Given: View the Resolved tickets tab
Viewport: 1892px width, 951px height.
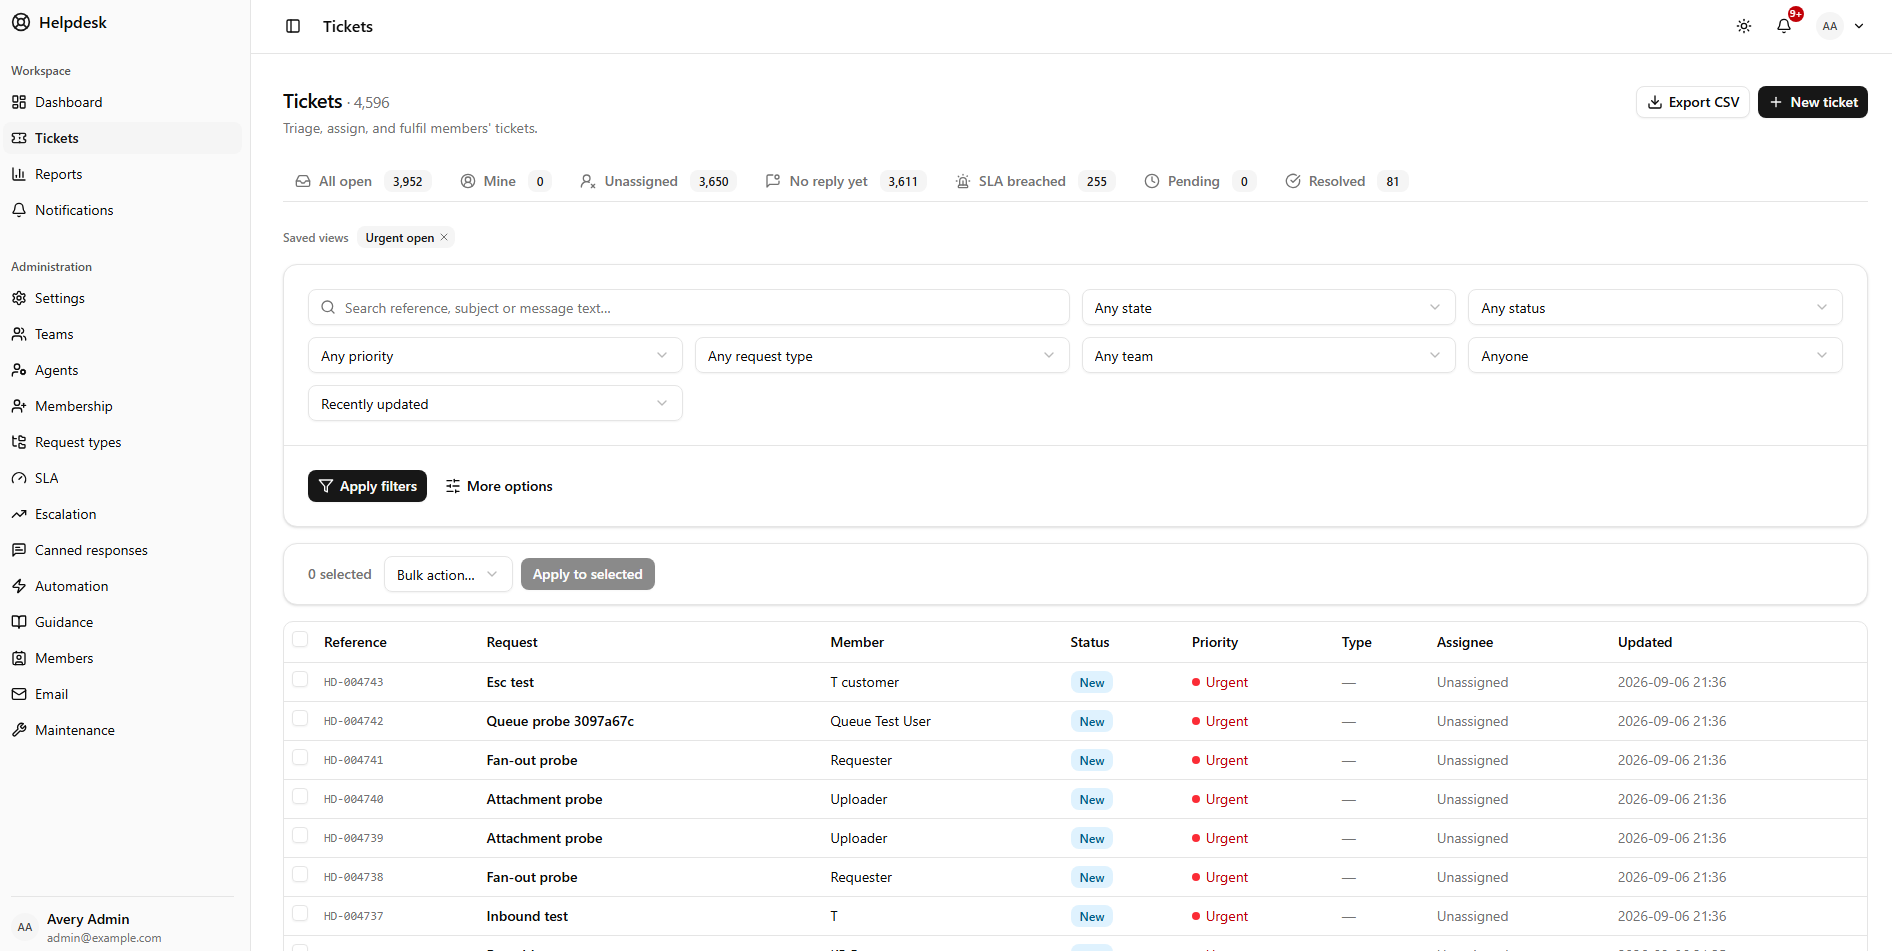Looking at the screenshot, I should (1346, 181).
